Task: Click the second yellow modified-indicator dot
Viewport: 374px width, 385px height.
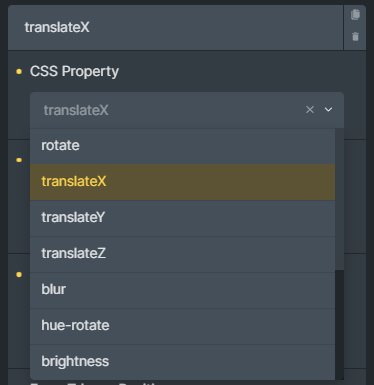Action: tap(19, 160)
